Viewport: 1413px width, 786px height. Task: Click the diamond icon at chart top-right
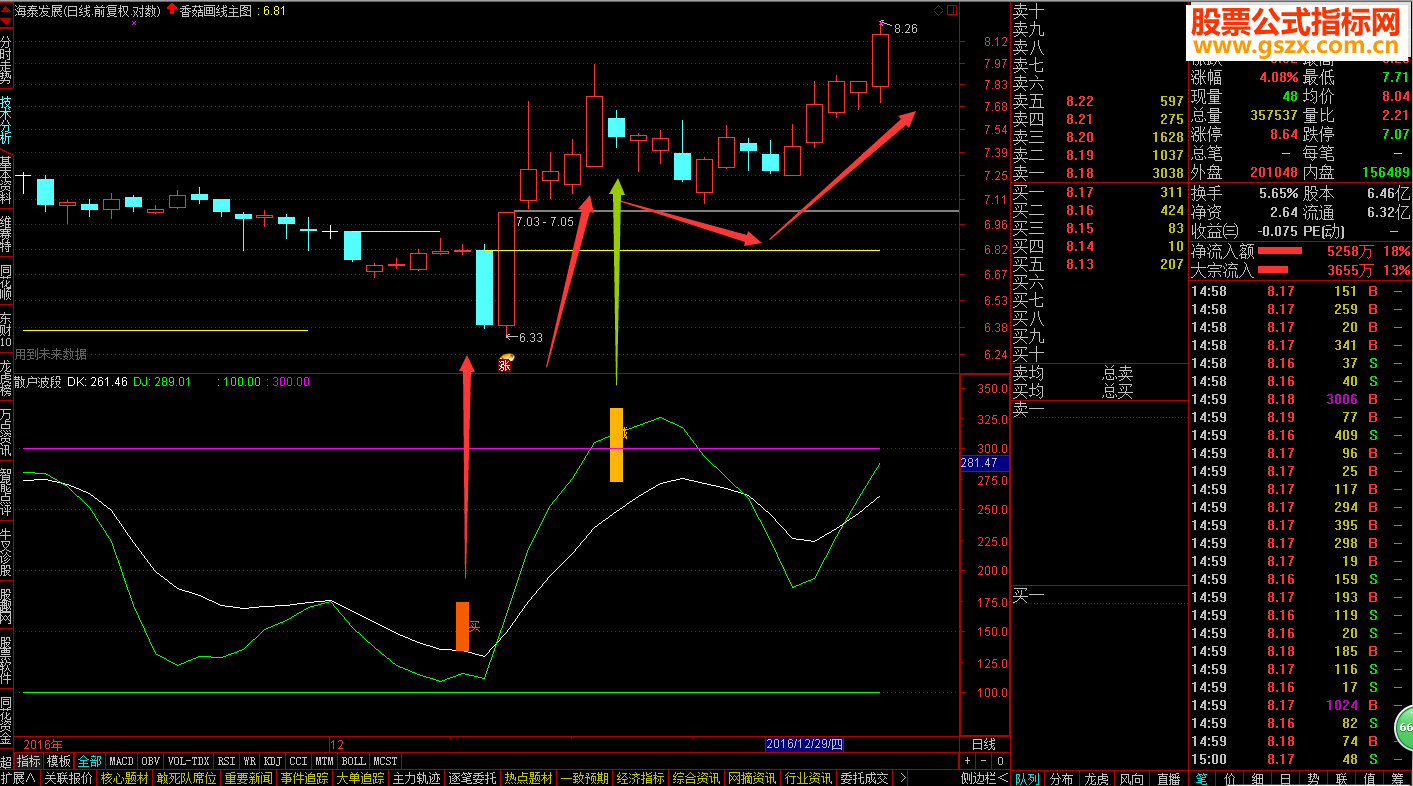[938, 10]
